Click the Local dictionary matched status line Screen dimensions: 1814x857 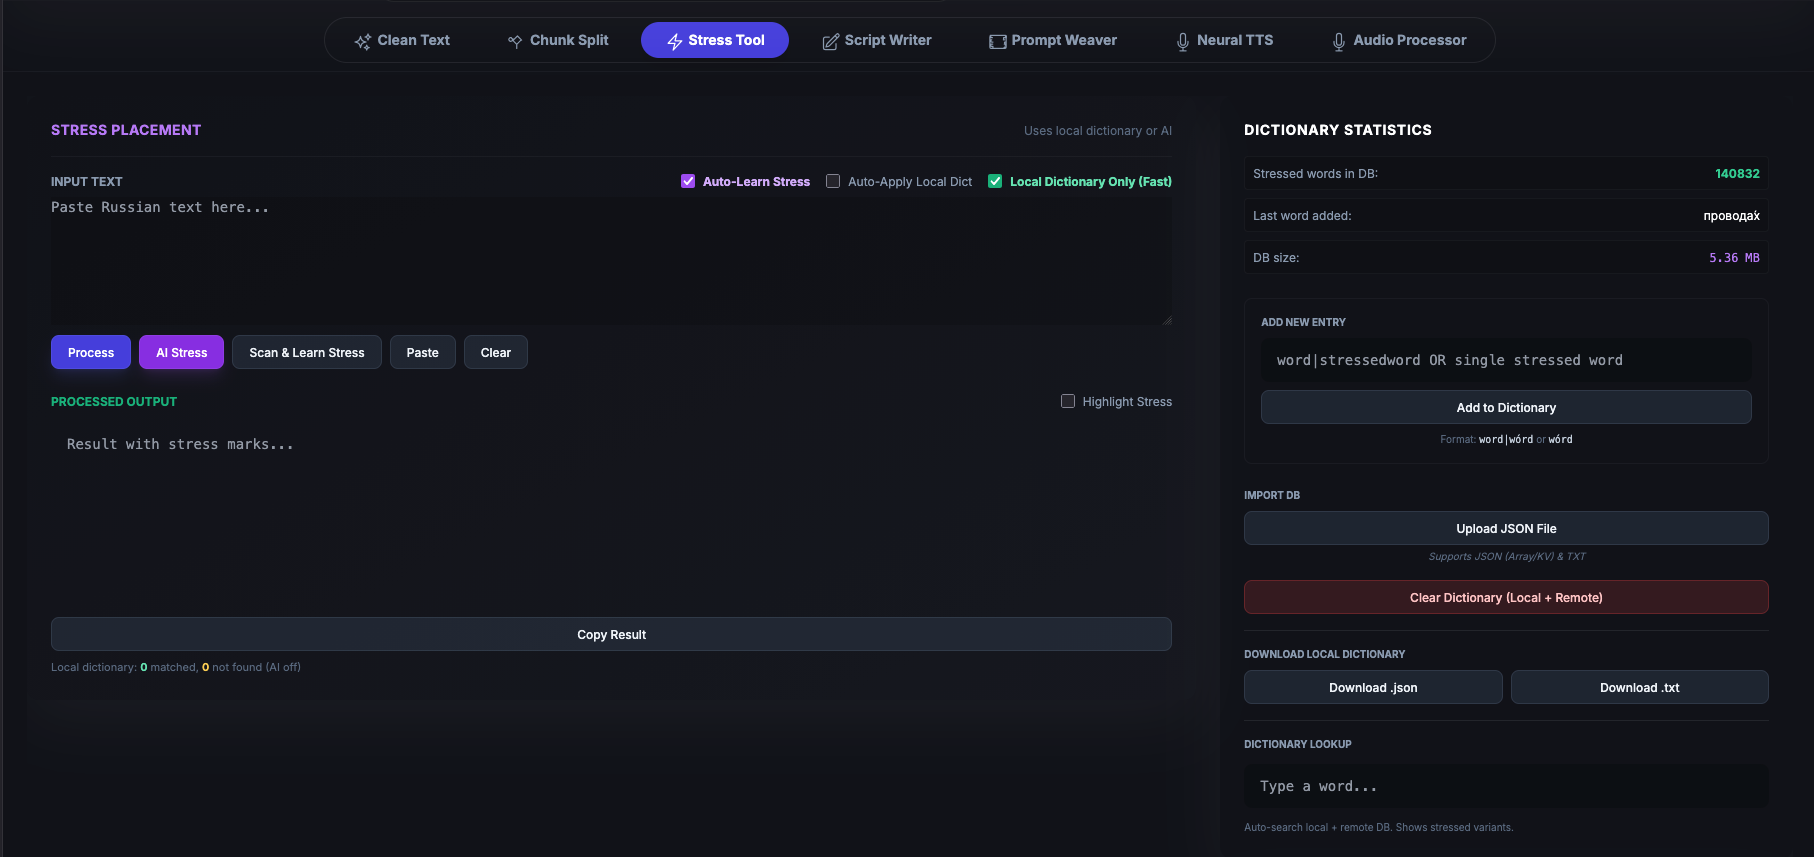pyautogui.click(x=176, y=667)
